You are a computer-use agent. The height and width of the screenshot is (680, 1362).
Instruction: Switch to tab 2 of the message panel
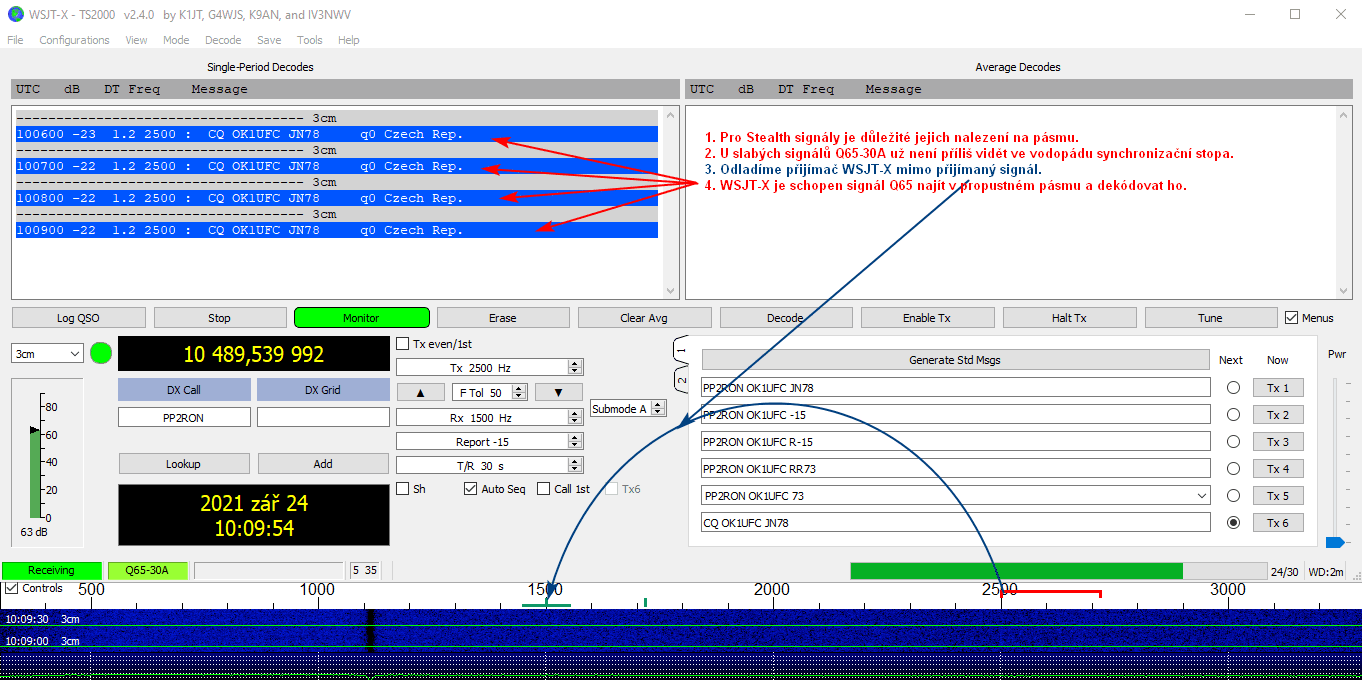click(682, 381)
